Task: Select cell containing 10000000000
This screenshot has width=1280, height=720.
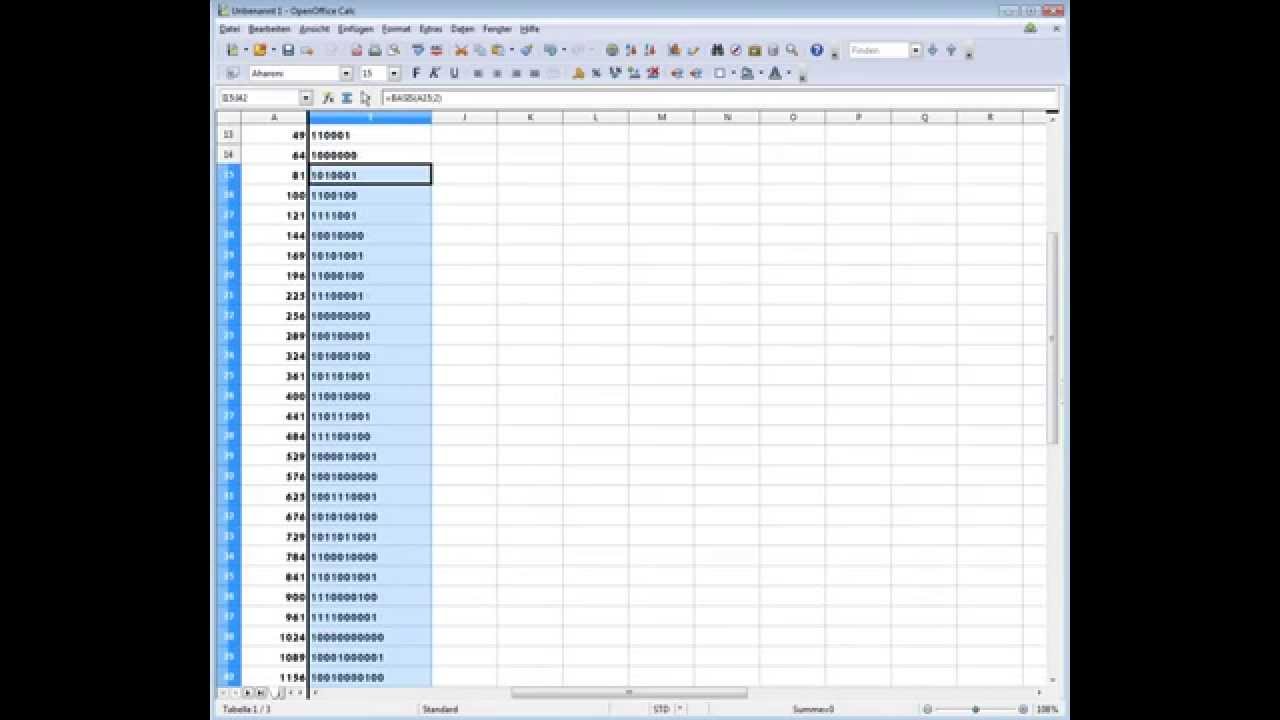Action: pyautogui.click(x=370, y=637)
